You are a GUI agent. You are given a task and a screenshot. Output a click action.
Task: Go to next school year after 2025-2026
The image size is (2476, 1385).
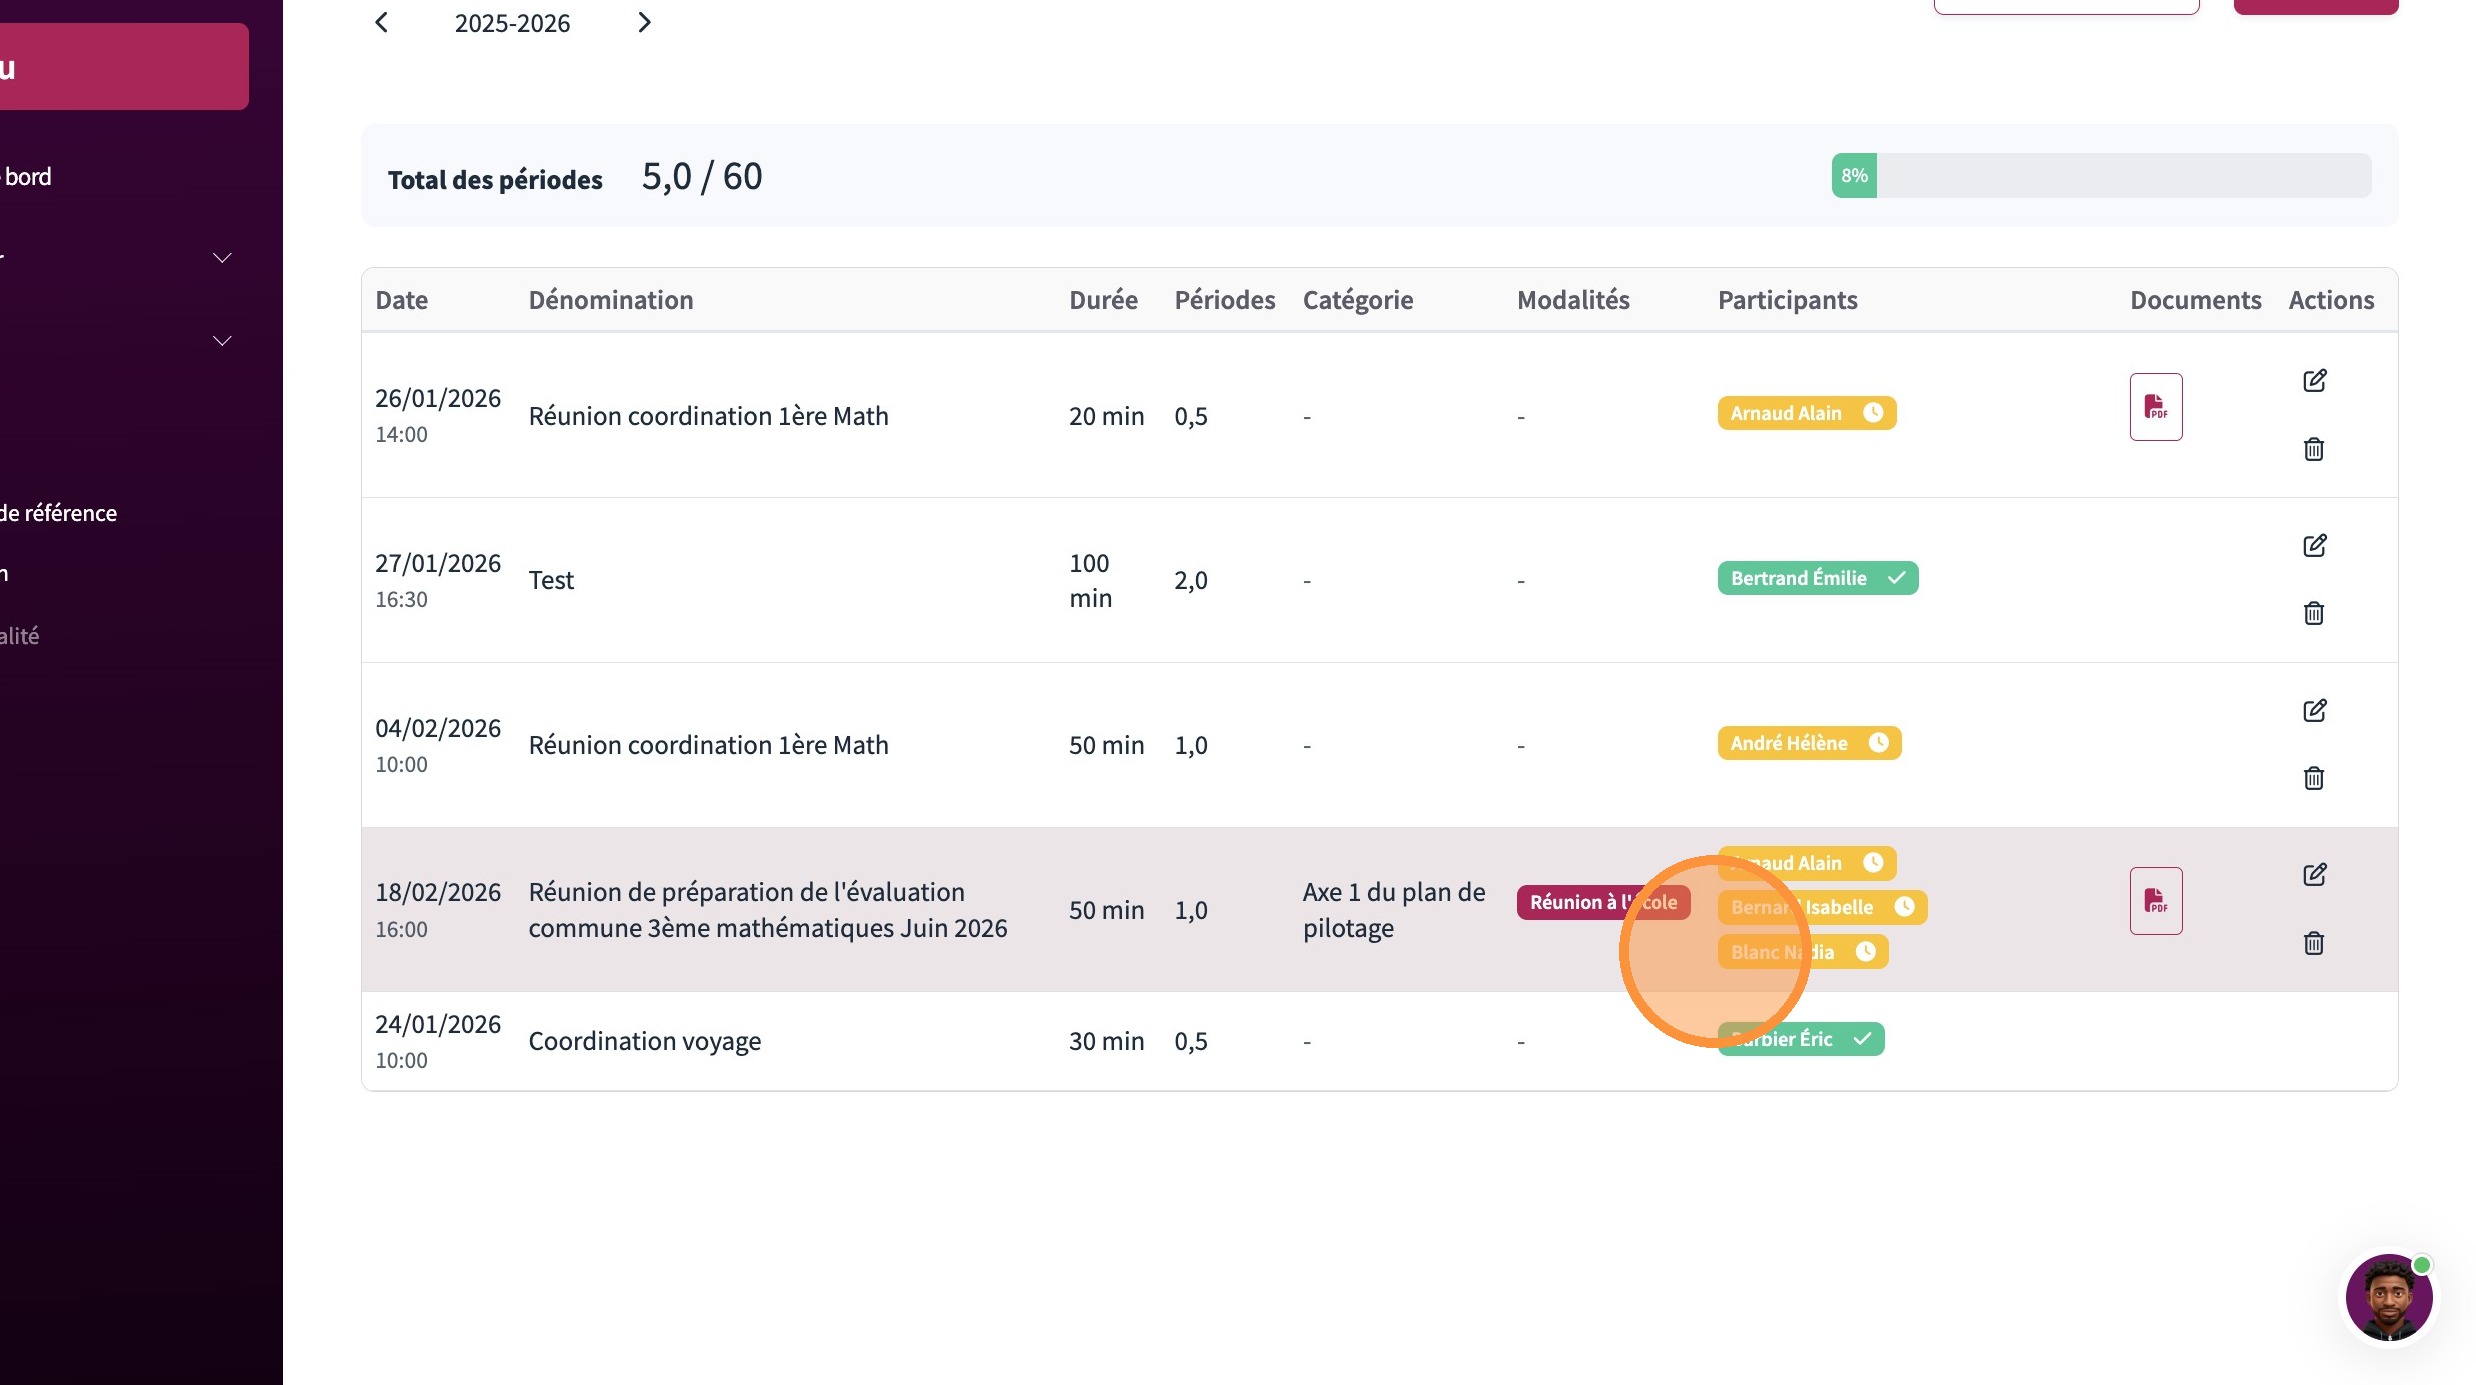click(644, 22)
